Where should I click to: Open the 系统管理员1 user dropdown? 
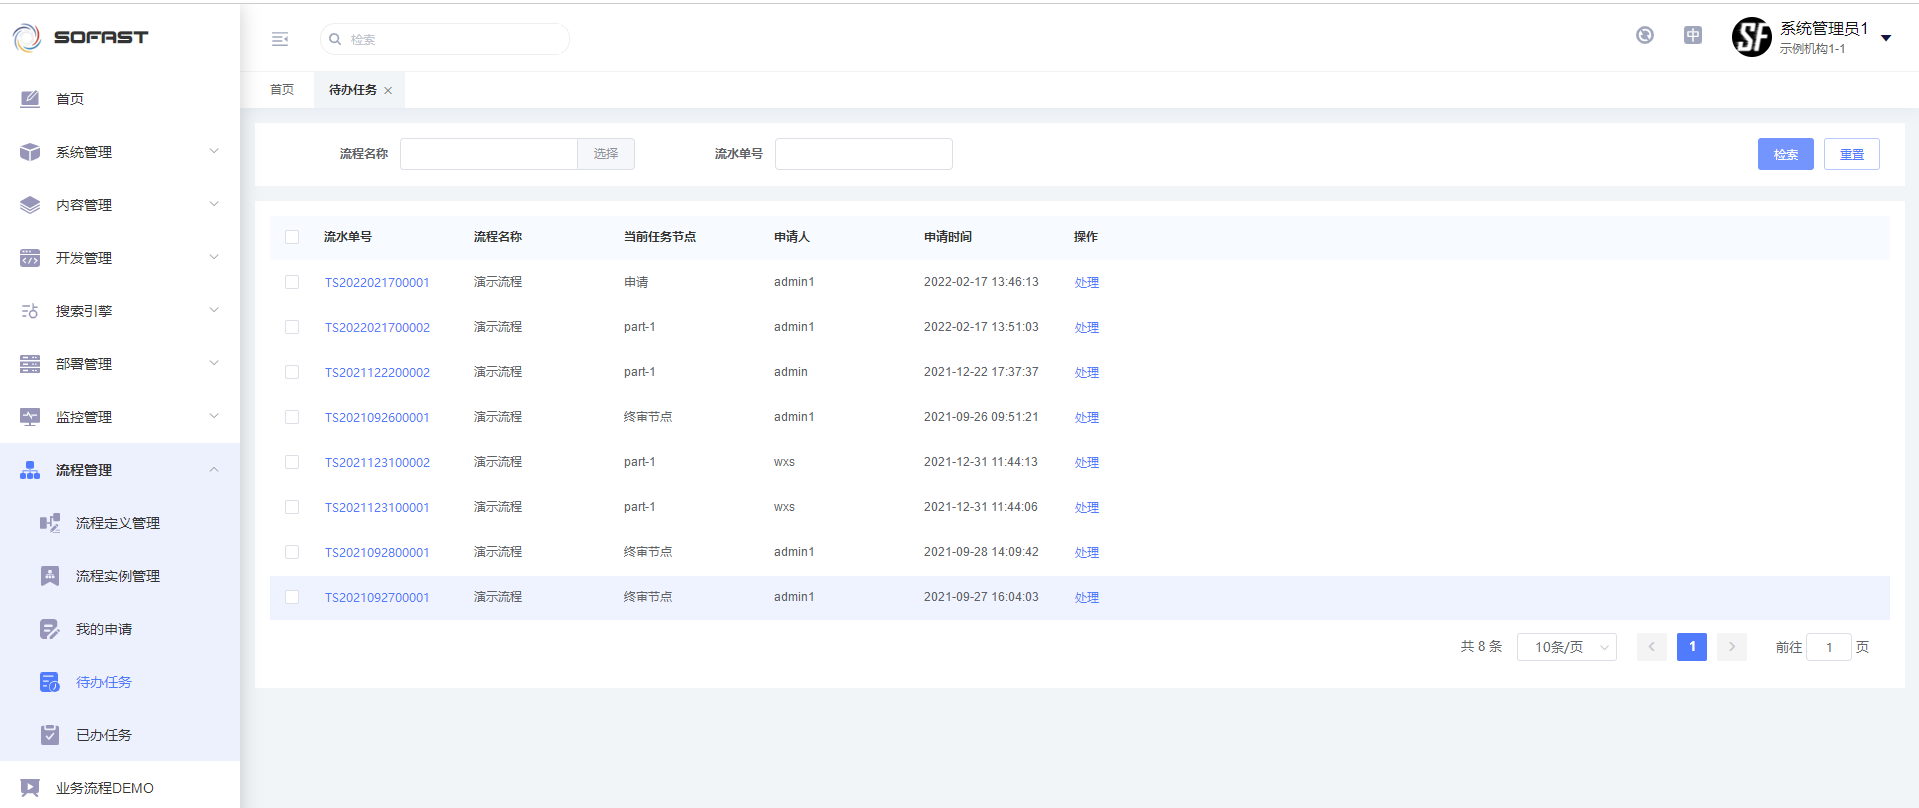coord(1886,38)
